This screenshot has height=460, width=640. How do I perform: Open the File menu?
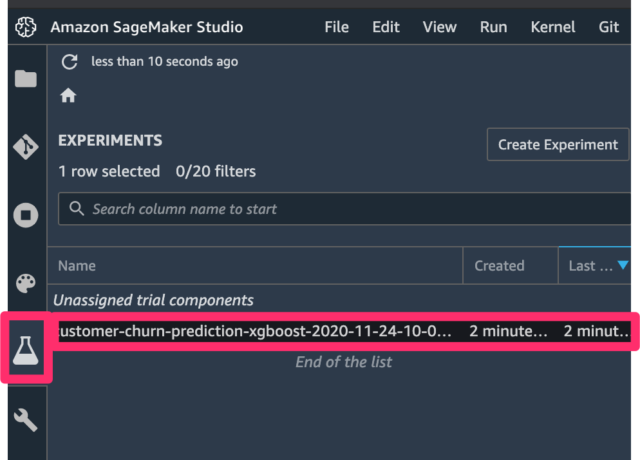337,27
